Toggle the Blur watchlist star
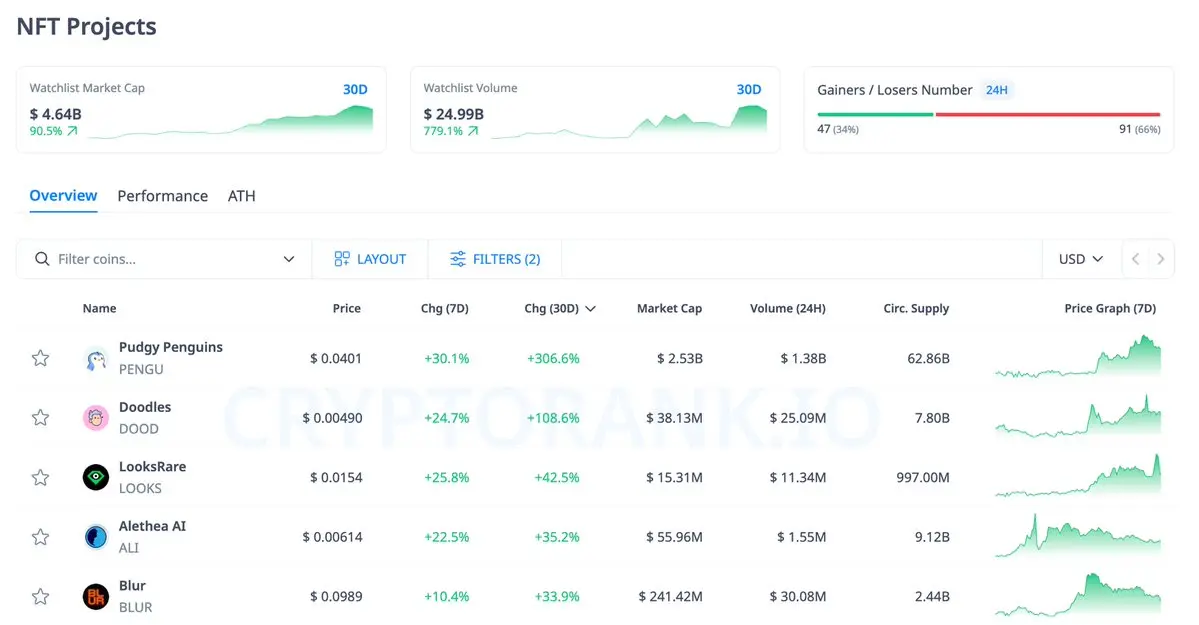1199x625 pixels. (x=41, y=597)
